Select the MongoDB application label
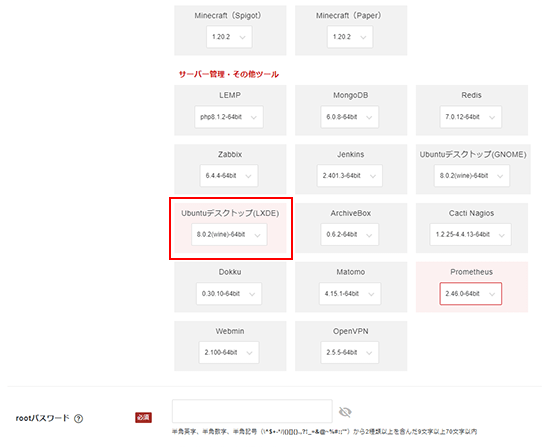The height and width of the screenshot is (447, 550). [351, 95]
